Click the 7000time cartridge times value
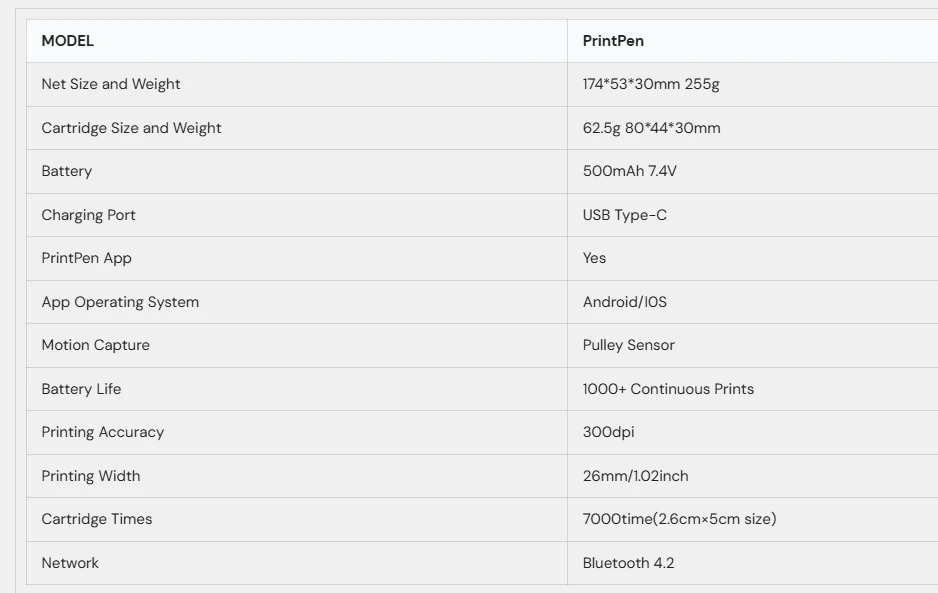This screenshot has width=938, height=593. pos(680,519)
